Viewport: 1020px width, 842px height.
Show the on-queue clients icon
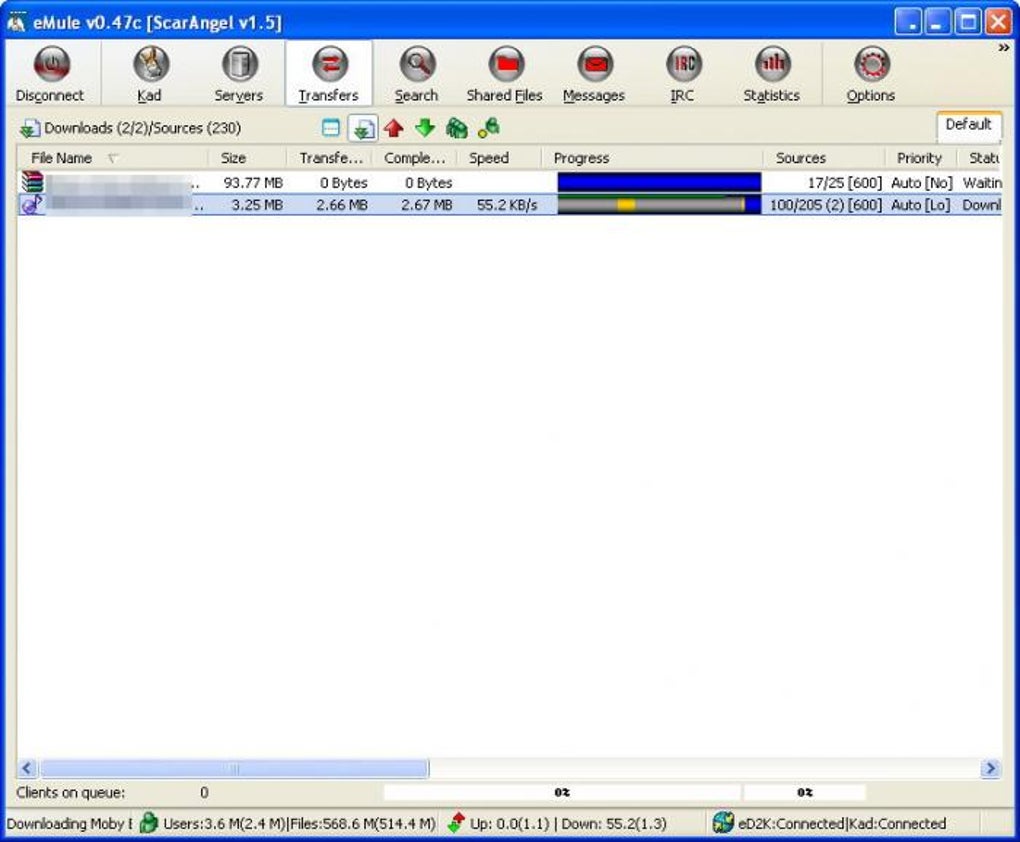click(x=457, y=128)
